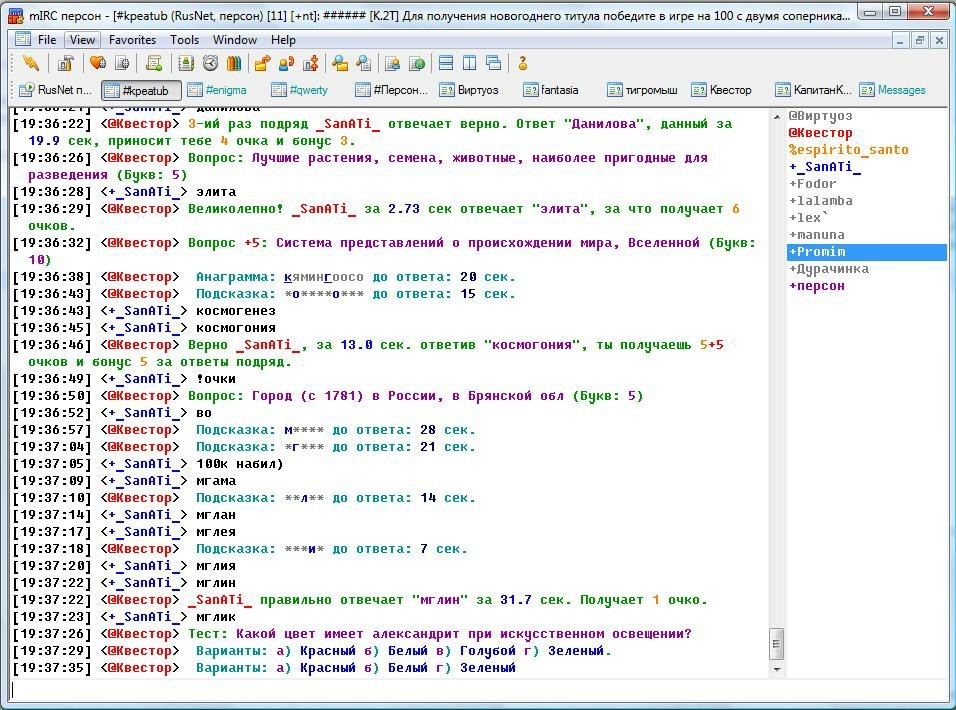Open the DCC Options icon
Viewport: 956px width, 710px height.
311,63
